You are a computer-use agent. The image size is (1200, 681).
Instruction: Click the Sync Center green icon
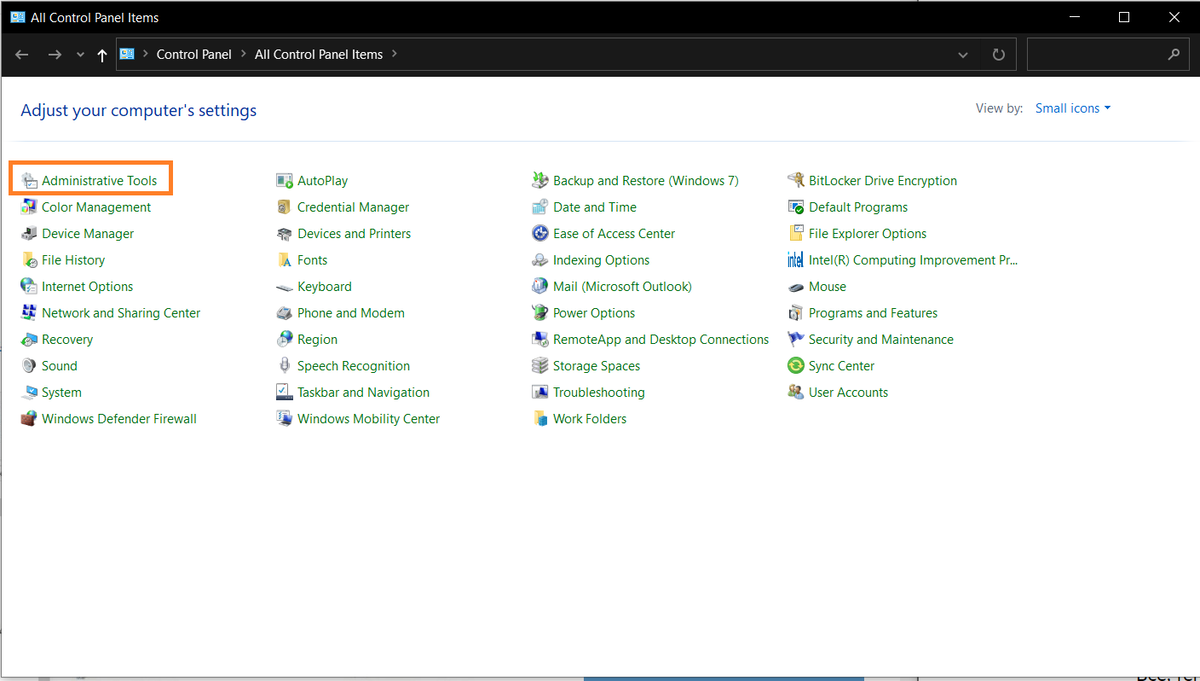(796, 366)
